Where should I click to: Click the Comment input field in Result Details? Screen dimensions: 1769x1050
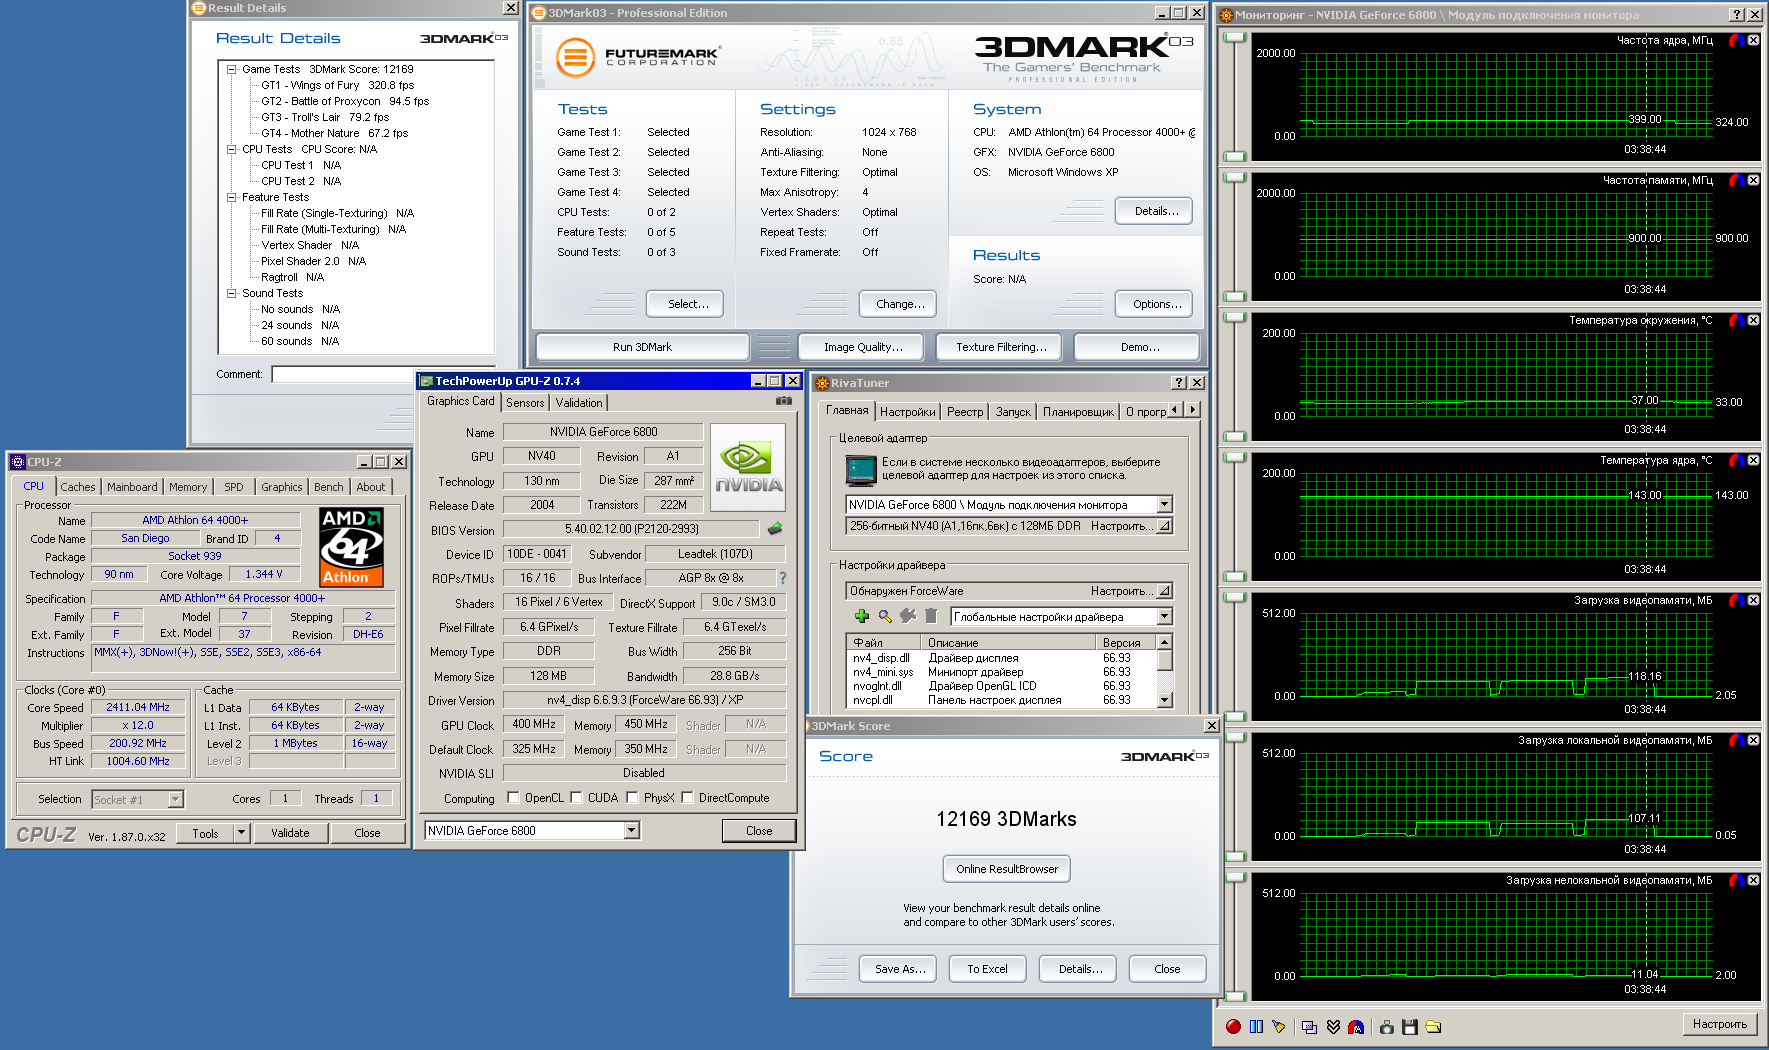(x=383, y=374)
